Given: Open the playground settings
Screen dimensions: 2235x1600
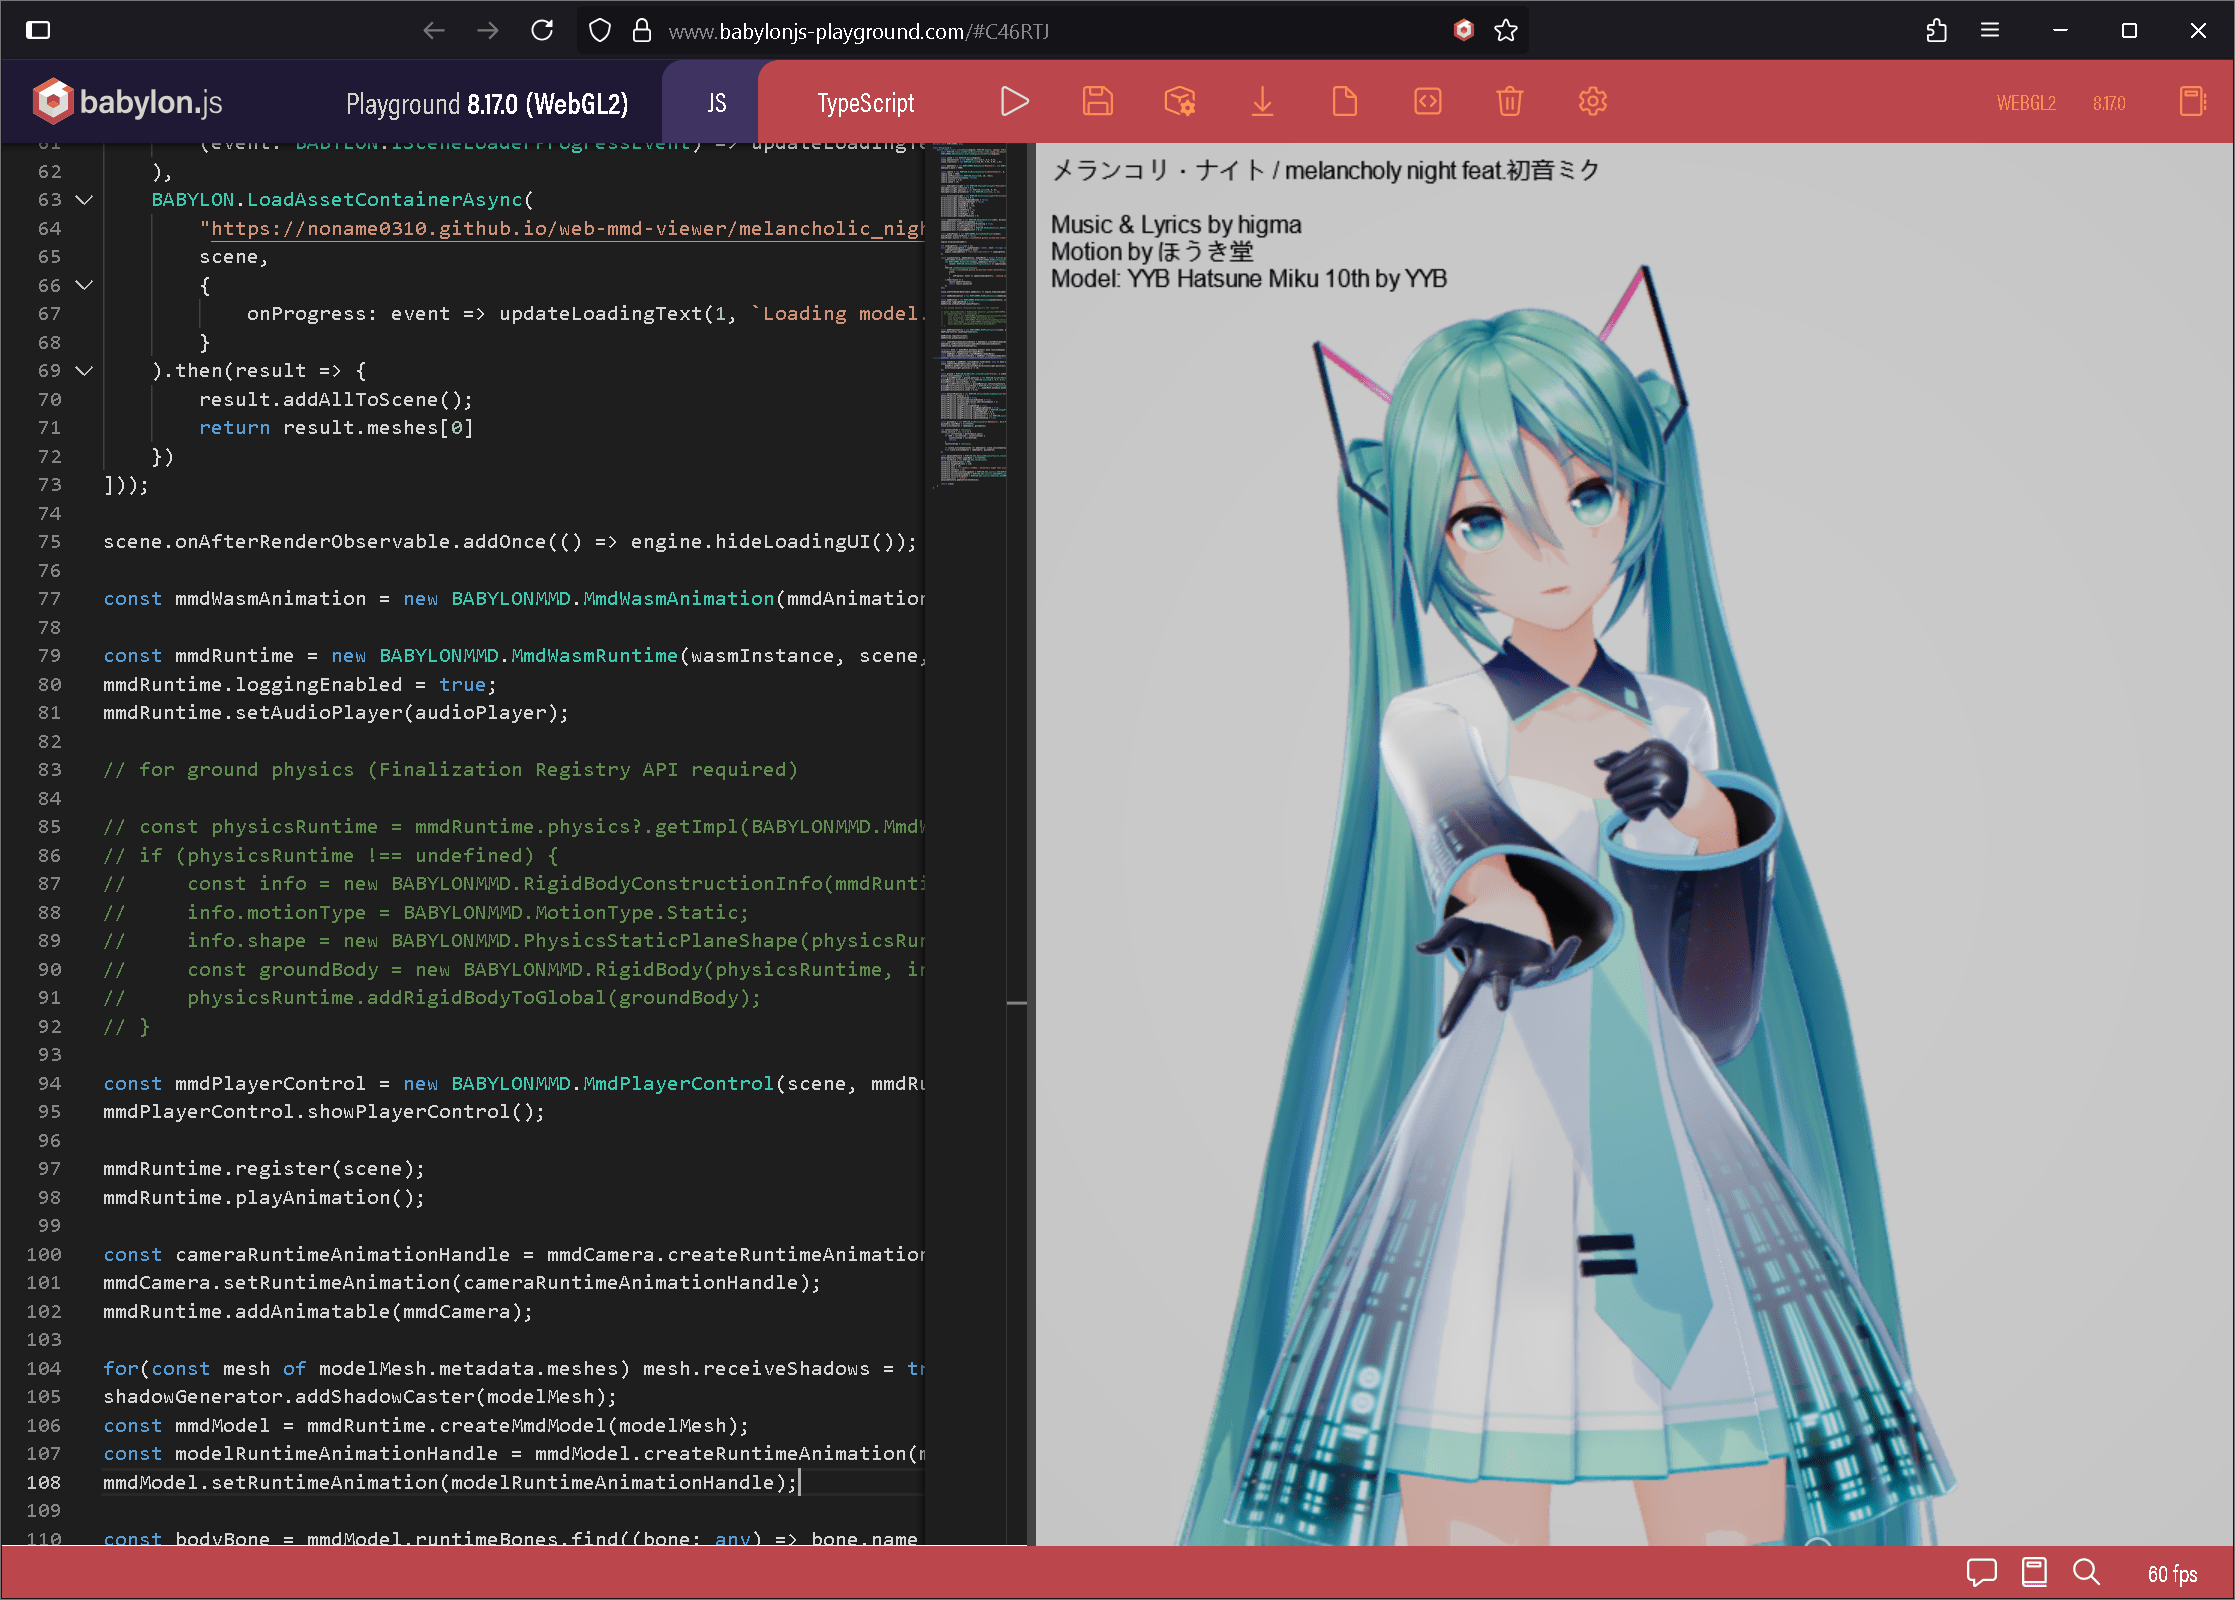Looking at the screenshot, I should (1591, 101).
